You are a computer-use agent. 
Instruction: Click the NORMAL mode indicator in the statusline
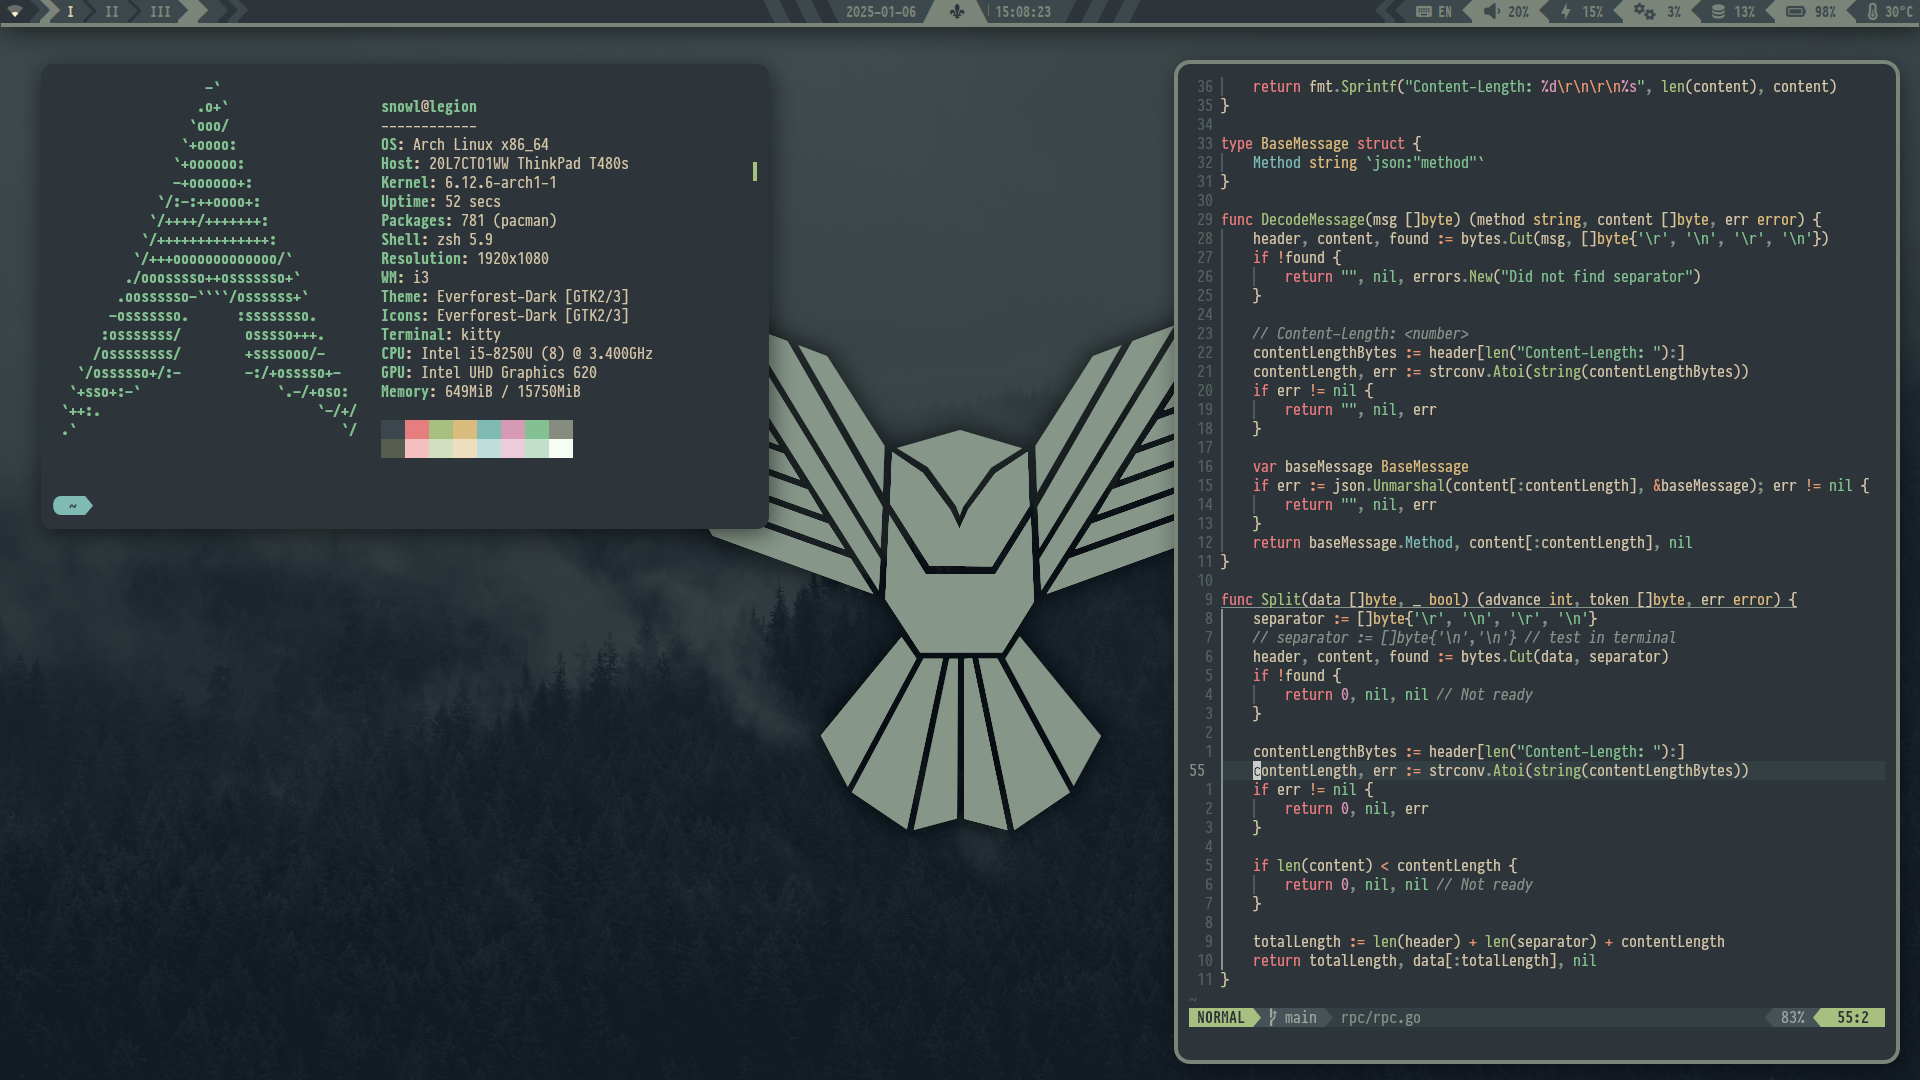[1220, 1017]
